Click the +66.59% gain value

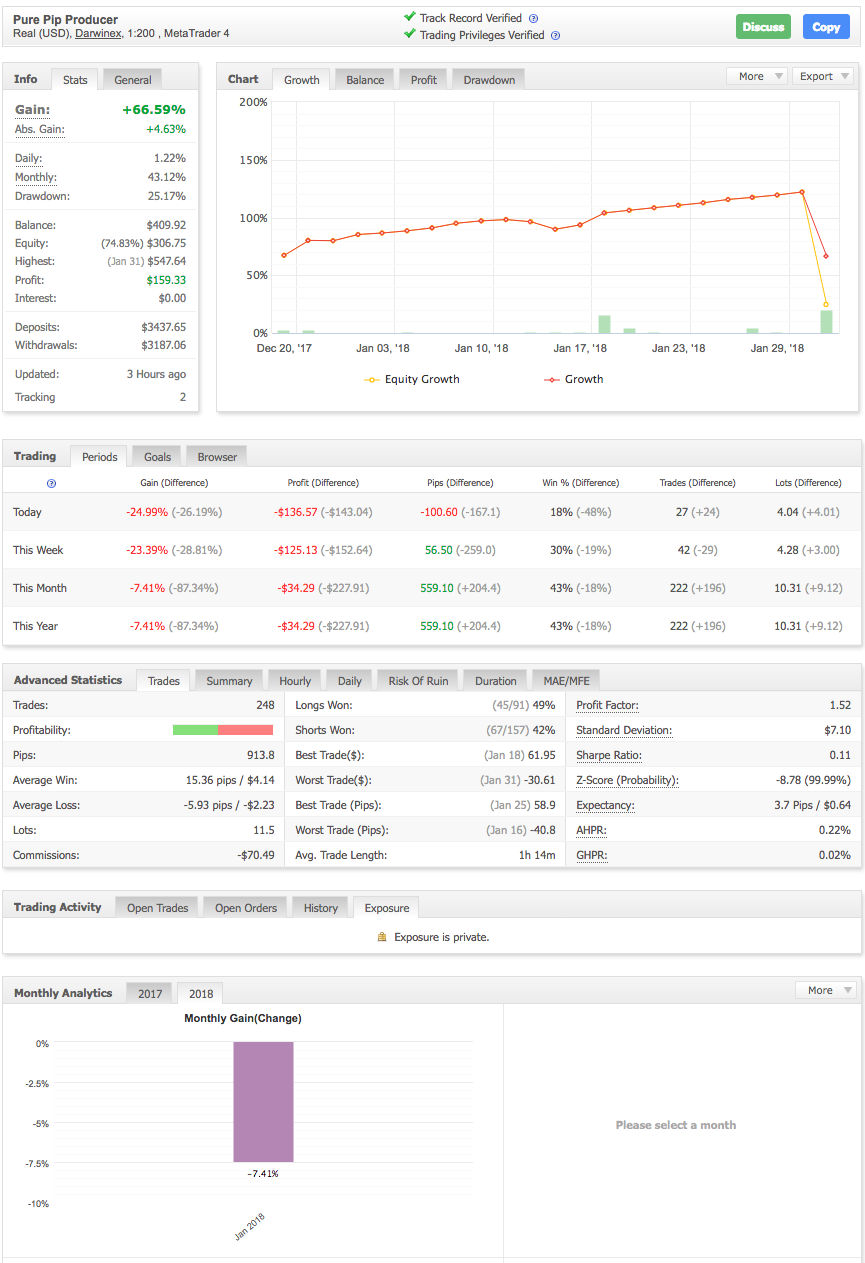point(154,110)
